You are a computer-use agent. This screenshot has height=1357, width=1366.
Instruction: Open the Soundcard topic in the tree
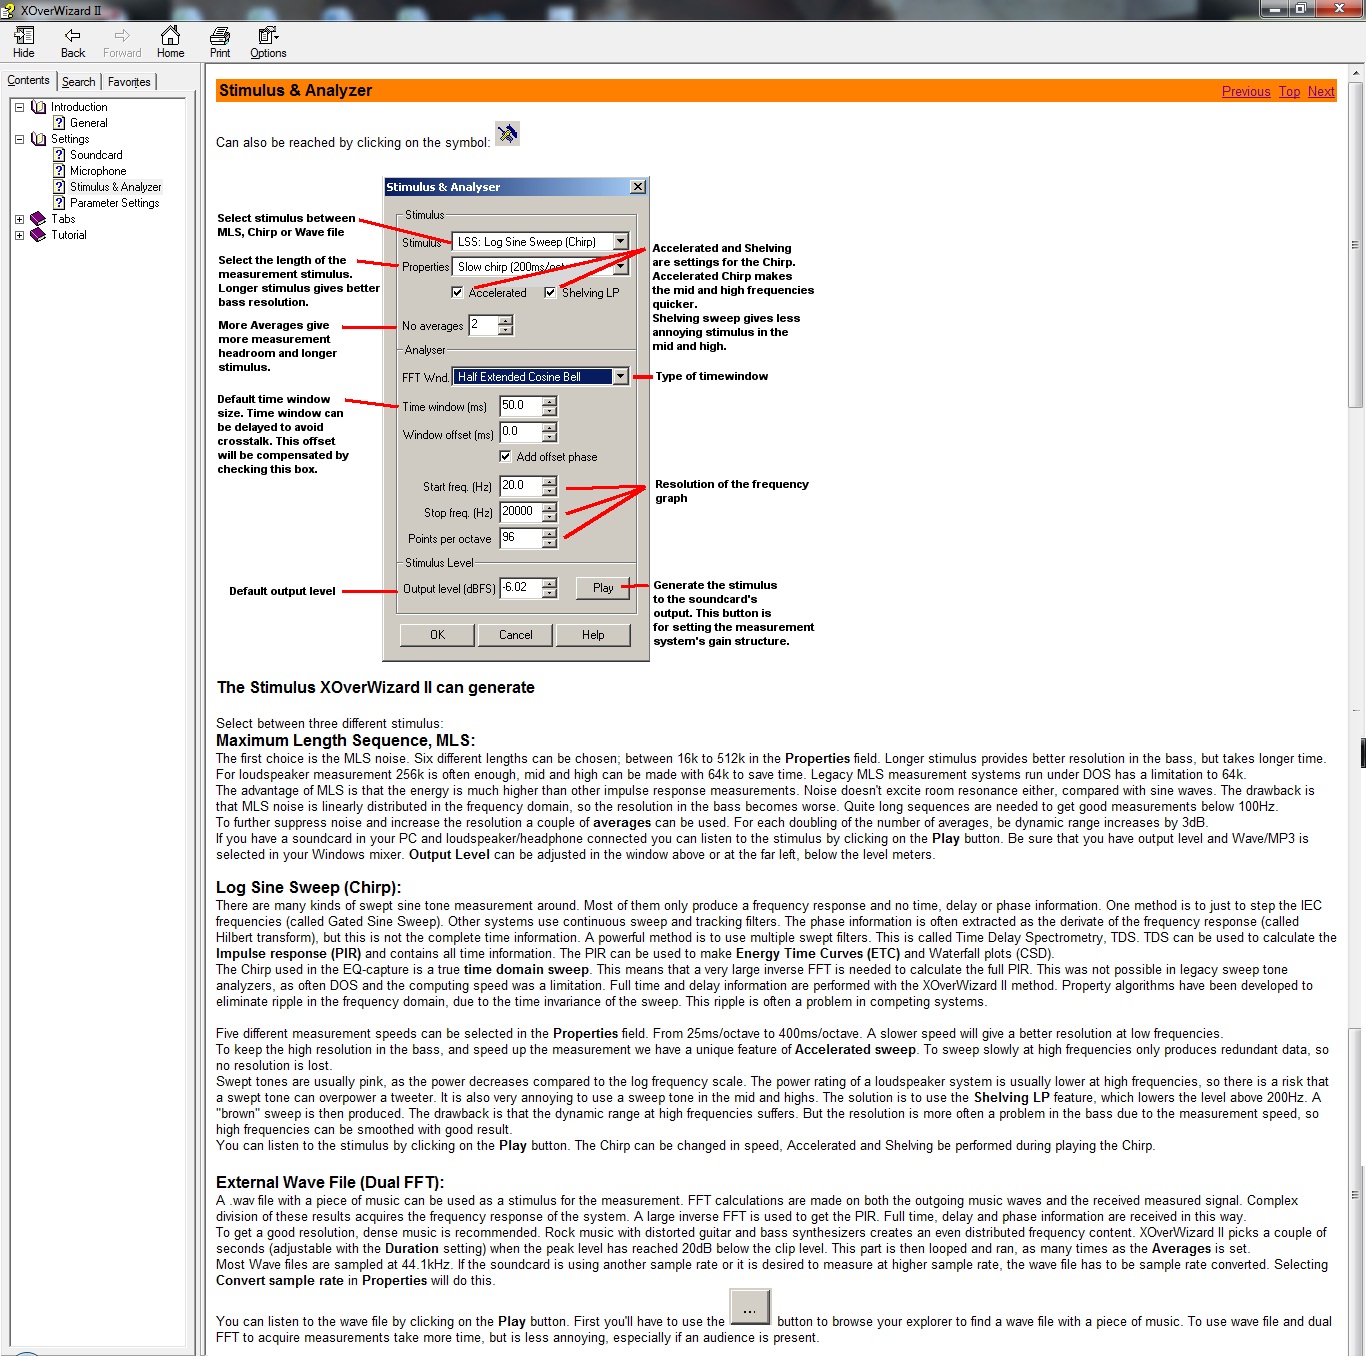pyautogui.click(x=96, y=155)
